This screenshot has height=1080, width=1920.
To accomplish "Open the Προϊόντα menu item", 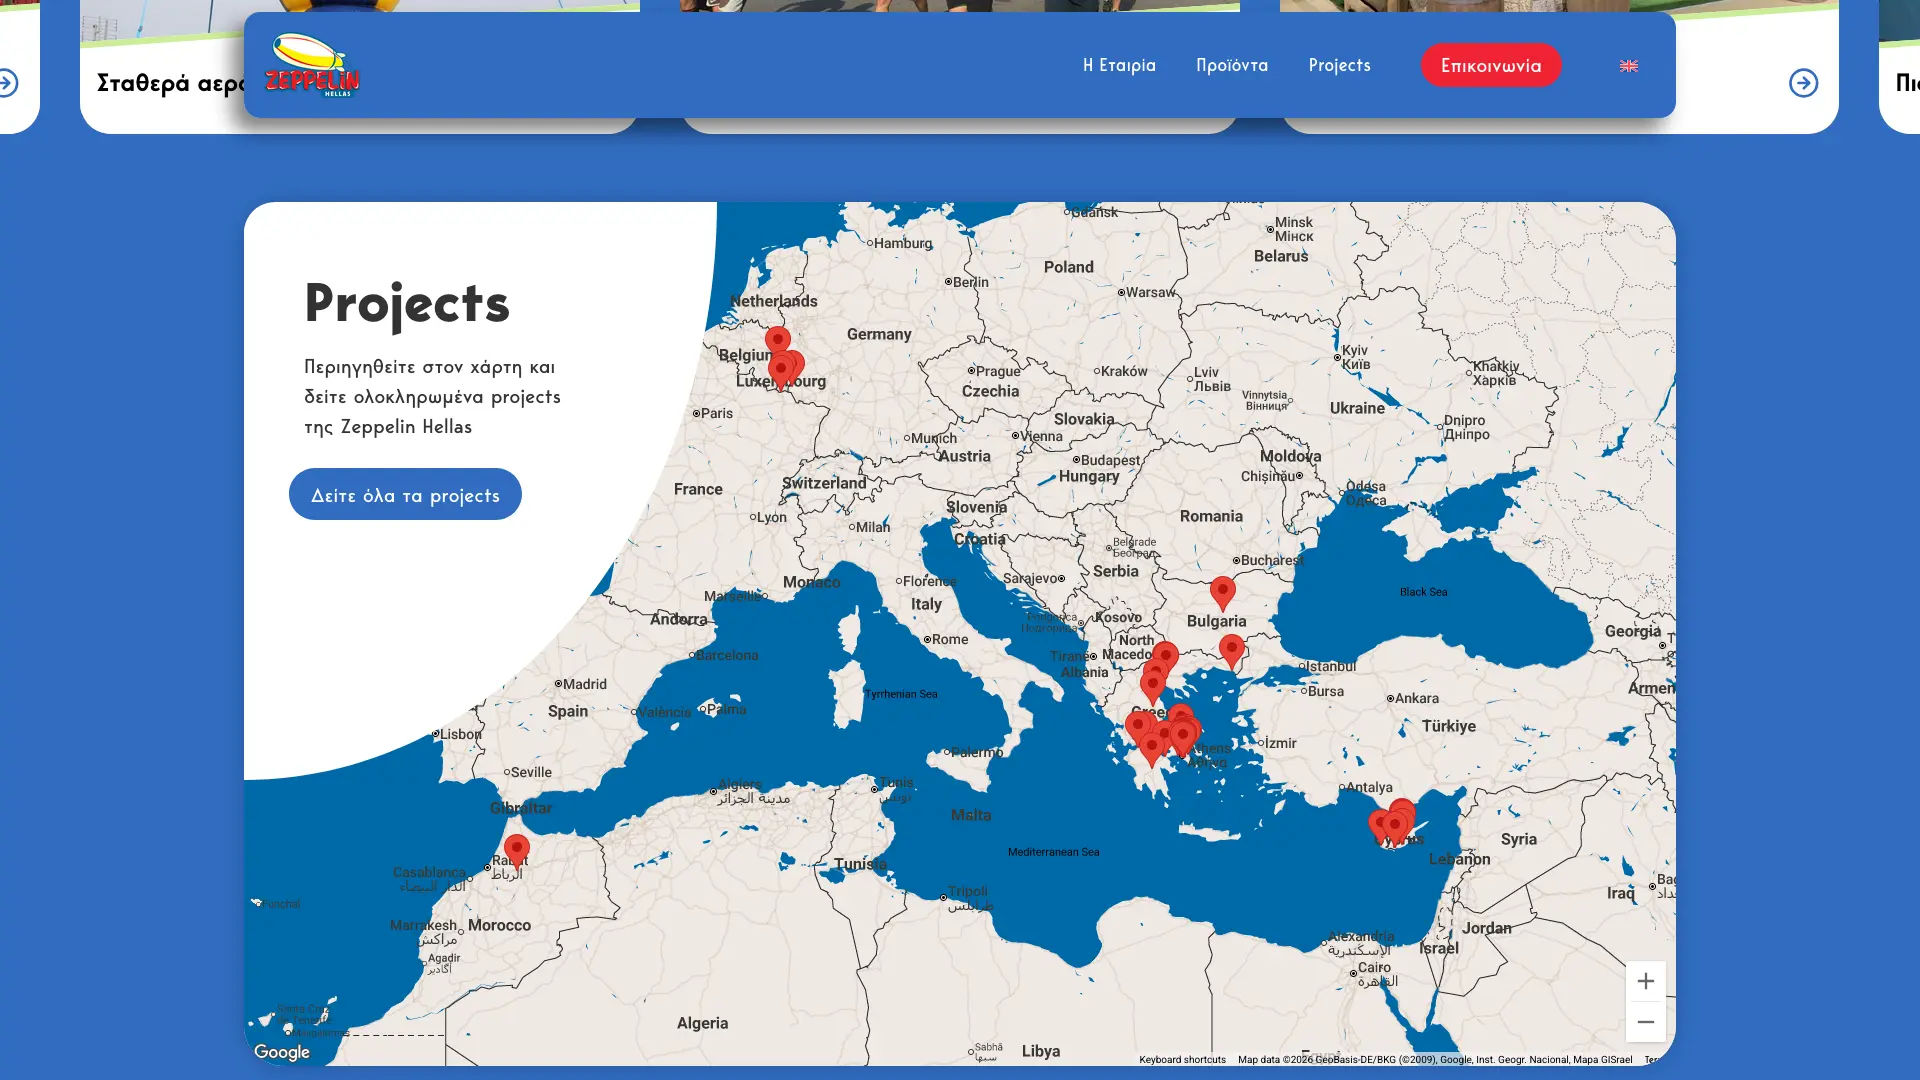I will pos(1231,65).
